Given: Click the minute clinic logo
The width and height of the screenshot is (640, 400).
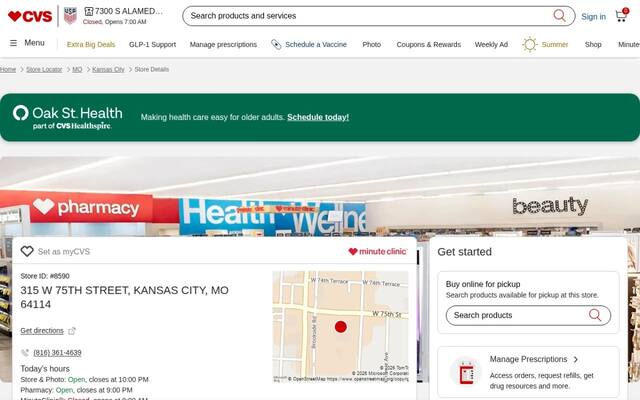Looking at the screenshot, I should tap(378, 251).
